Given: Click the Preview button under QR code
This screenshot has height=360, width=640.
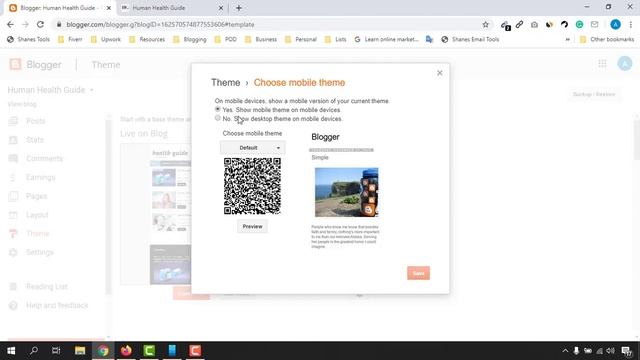Looking at the screenshot, I should coord(252,227).
